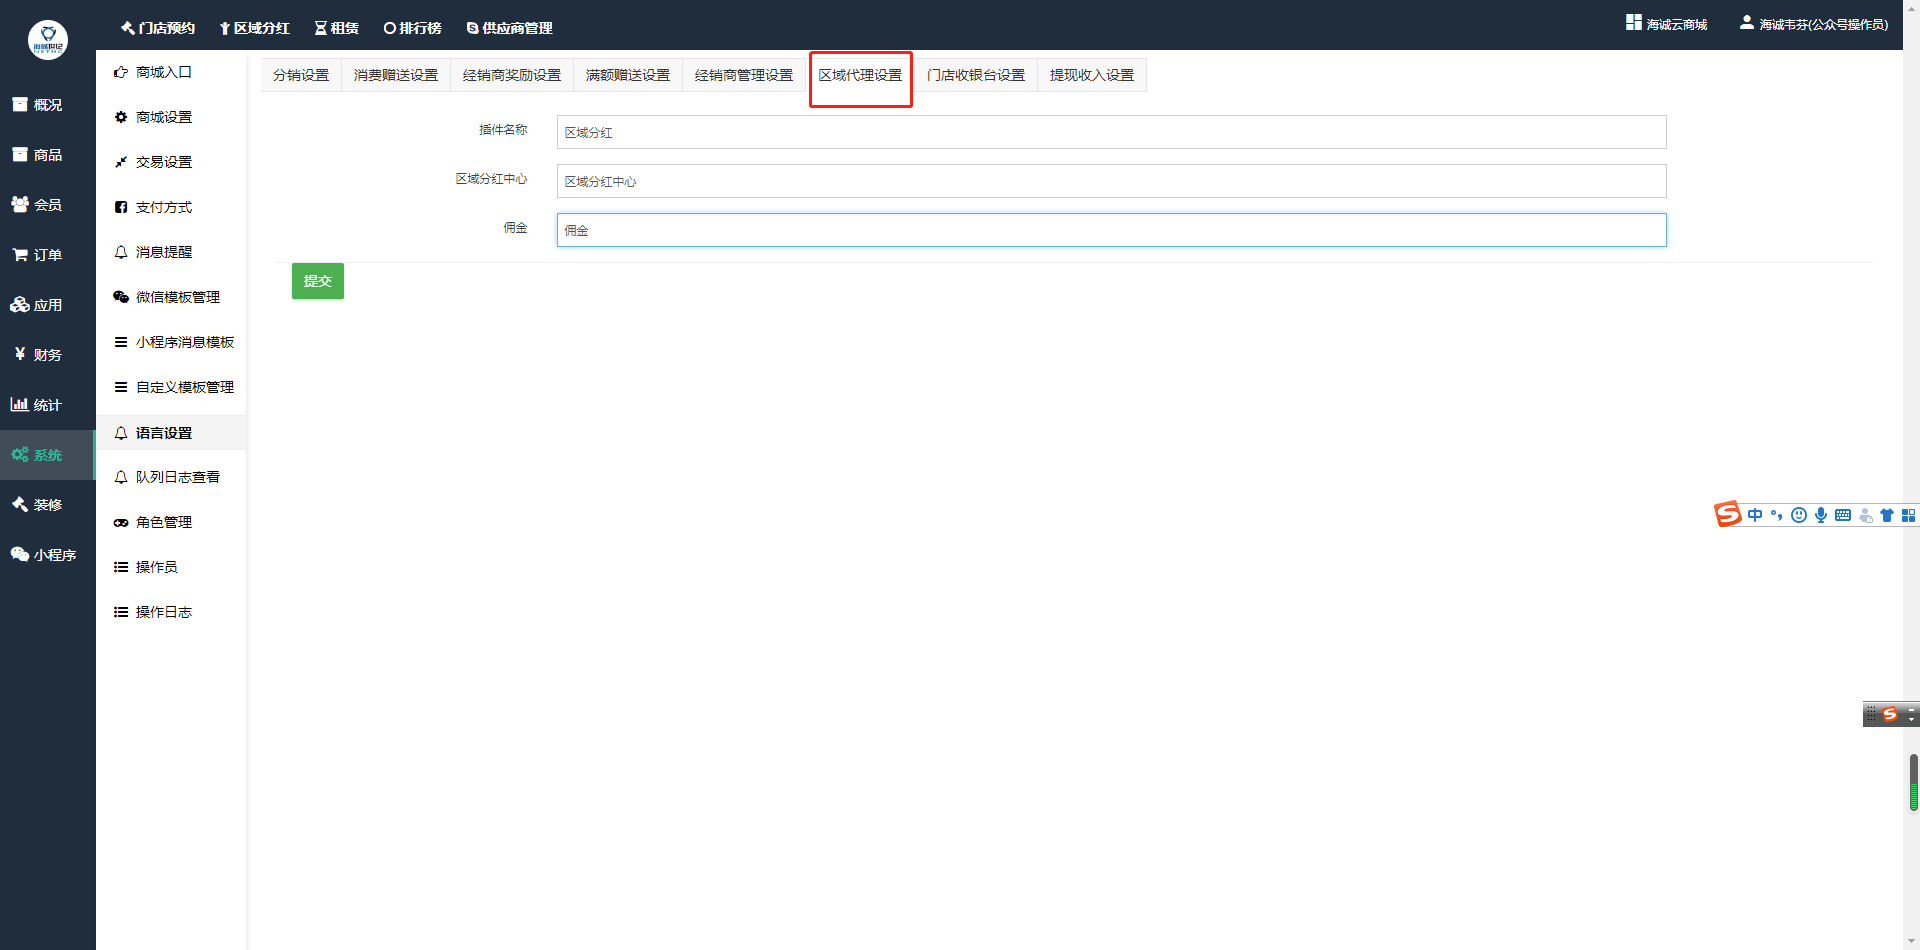This screenshot has width=1920, height=950.
Task: Open the 概况 overview section in the dark sidebar
Action: click(37, 105)
